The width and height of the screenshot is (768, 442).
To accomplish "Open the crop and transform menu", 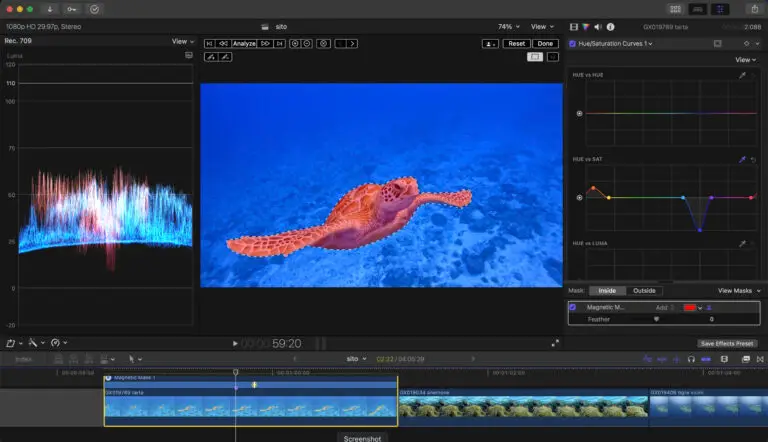I will tap(14, 343).
